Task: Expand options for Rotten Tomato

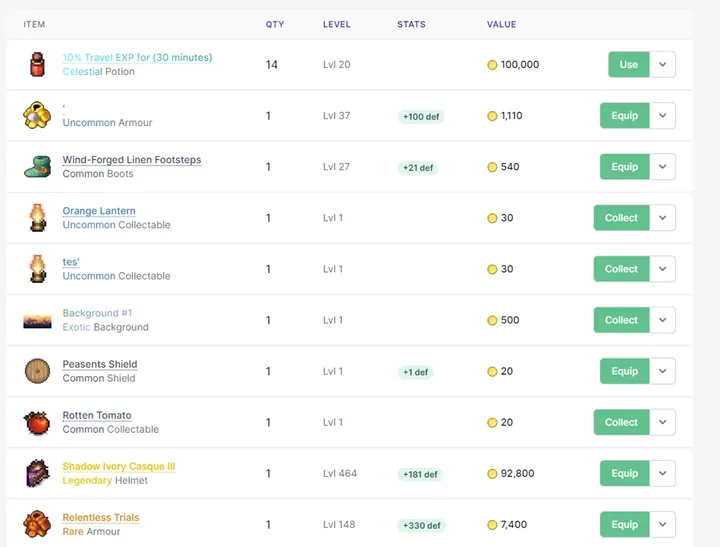Action: coord(662,422)
